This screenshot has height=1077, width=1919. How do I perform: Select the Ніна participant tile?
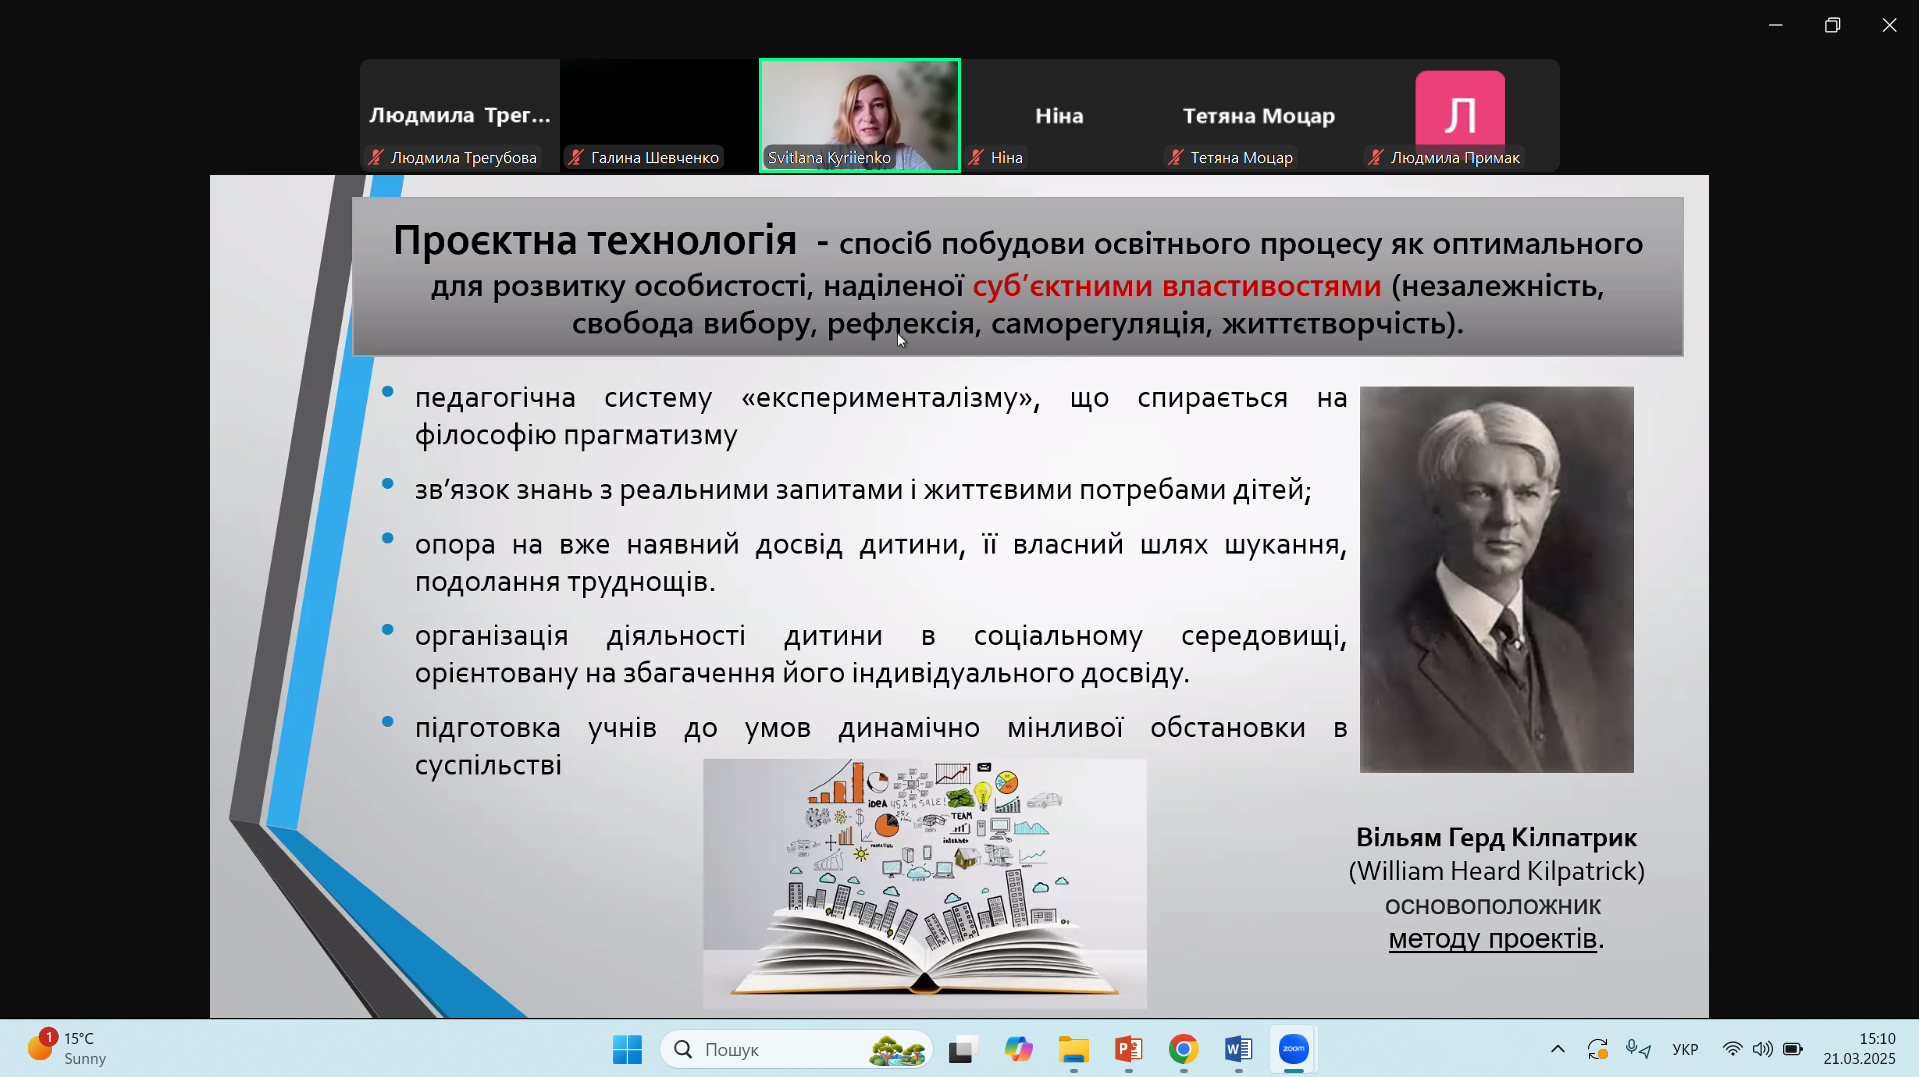(1059, 115)
